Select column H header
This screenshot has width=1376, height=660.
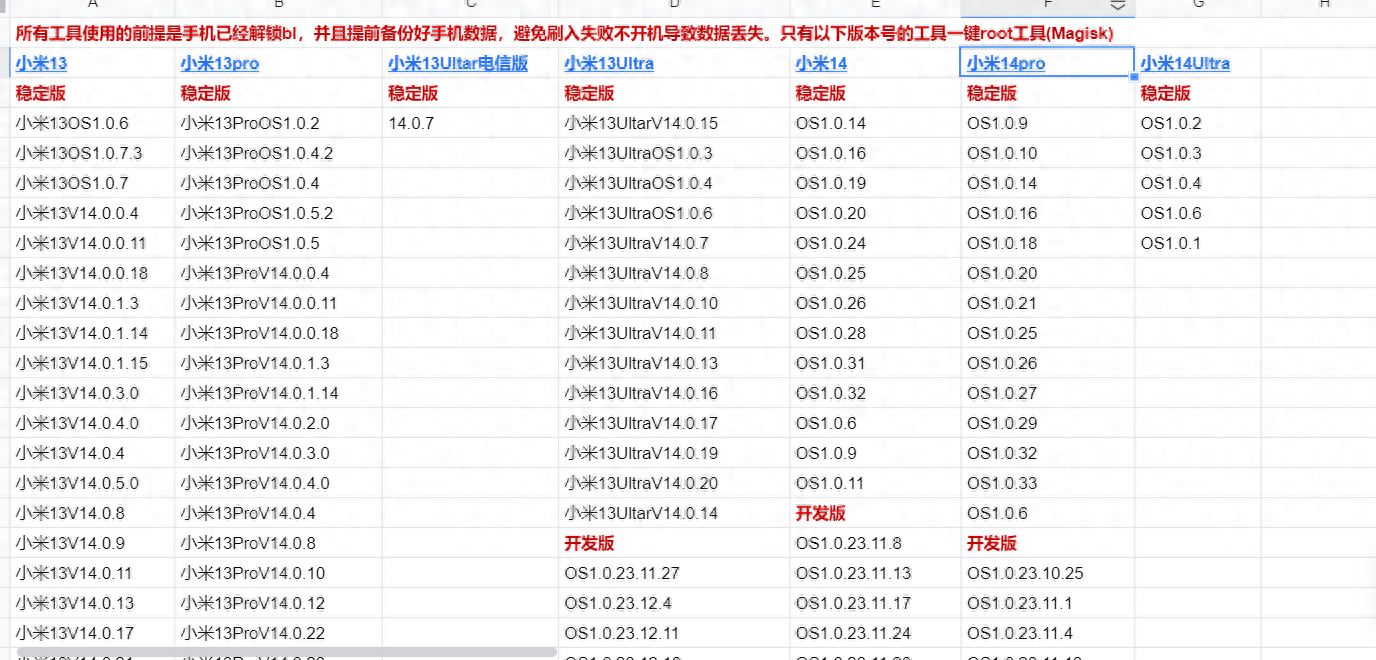pyautogui.click(x=1324, y=6)
